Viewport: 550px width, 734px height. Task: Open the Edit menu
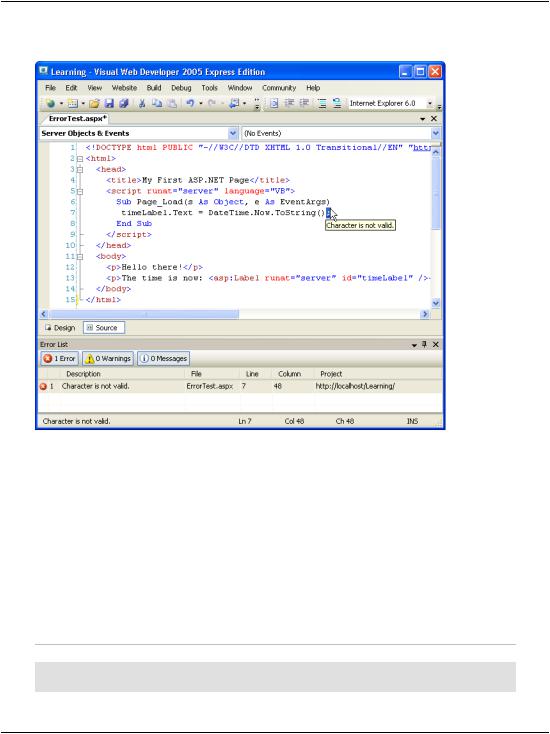(71, 88)
